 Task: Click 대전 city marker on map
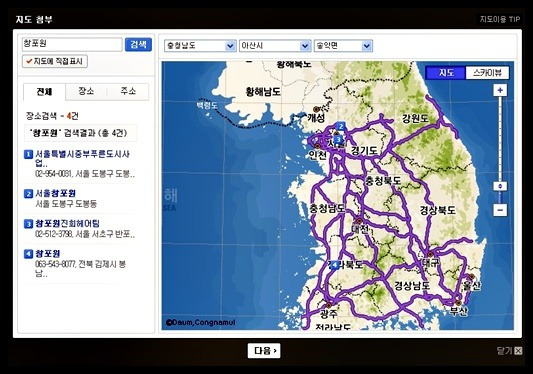(x=359, y=221)
